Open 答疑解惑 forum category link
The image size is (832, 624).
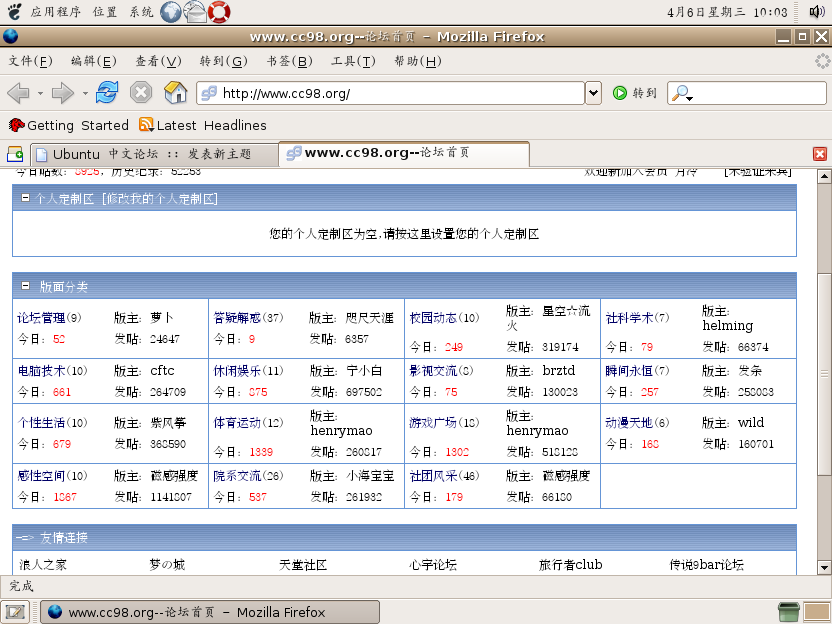(x=237, y=318)
